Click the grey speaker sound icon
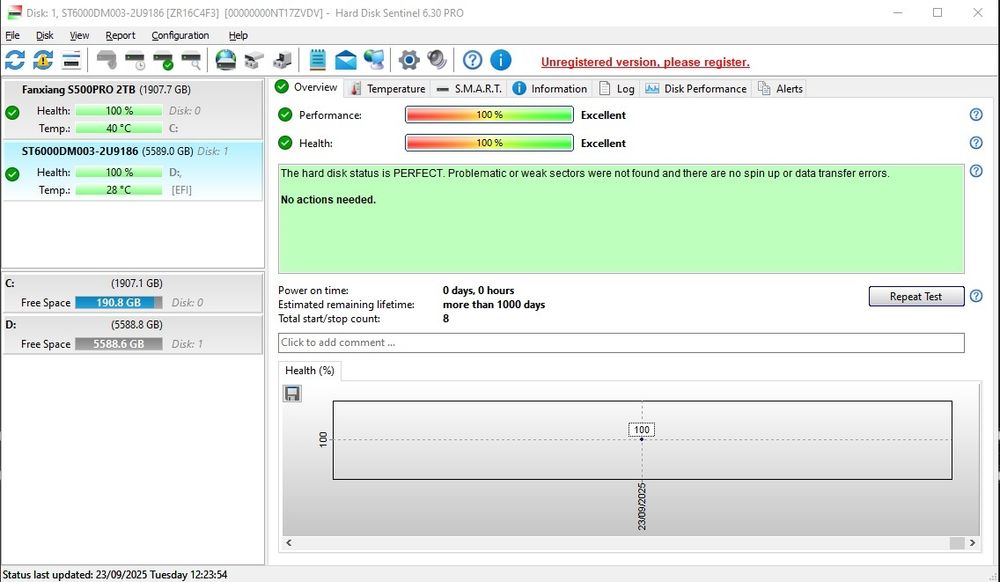 click(x=438, y=61)
